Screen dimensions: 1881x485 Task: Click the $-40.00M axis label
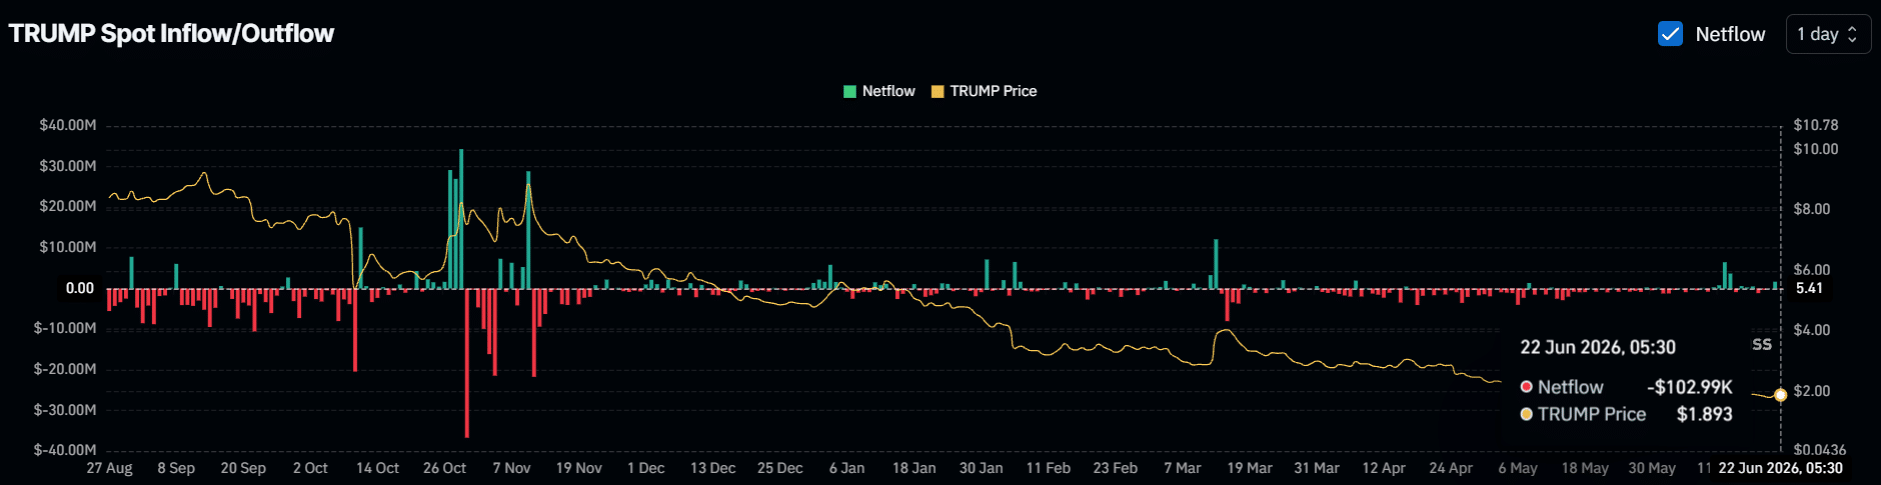click(x=65, y=450)
